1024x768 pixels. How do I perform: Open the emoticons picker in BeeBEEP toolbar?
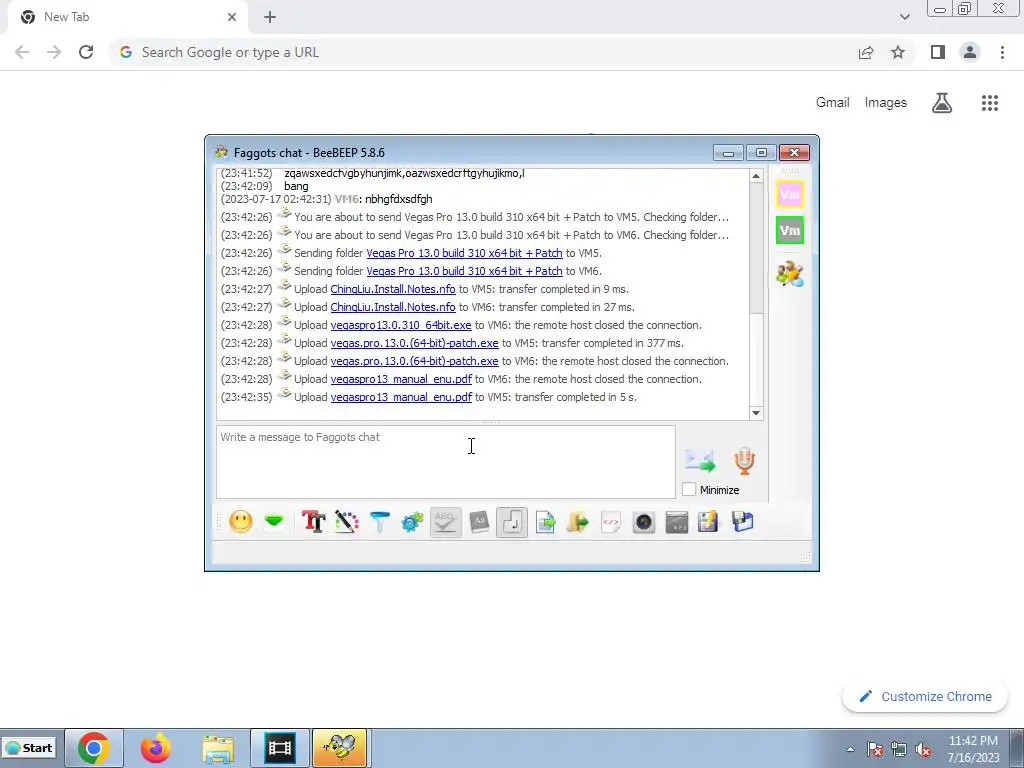click(241, 522)
